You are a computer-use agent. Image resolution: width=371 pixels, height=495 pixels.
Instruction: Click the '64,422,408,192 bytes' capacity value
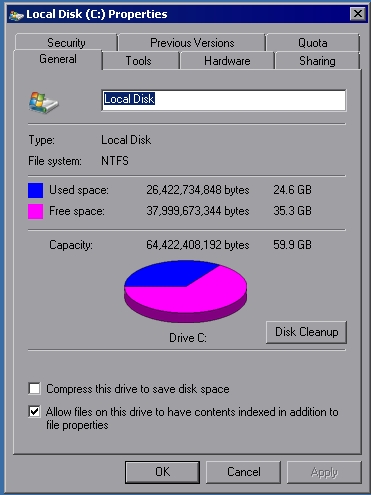pyautogui.click(x=198, y=245)
